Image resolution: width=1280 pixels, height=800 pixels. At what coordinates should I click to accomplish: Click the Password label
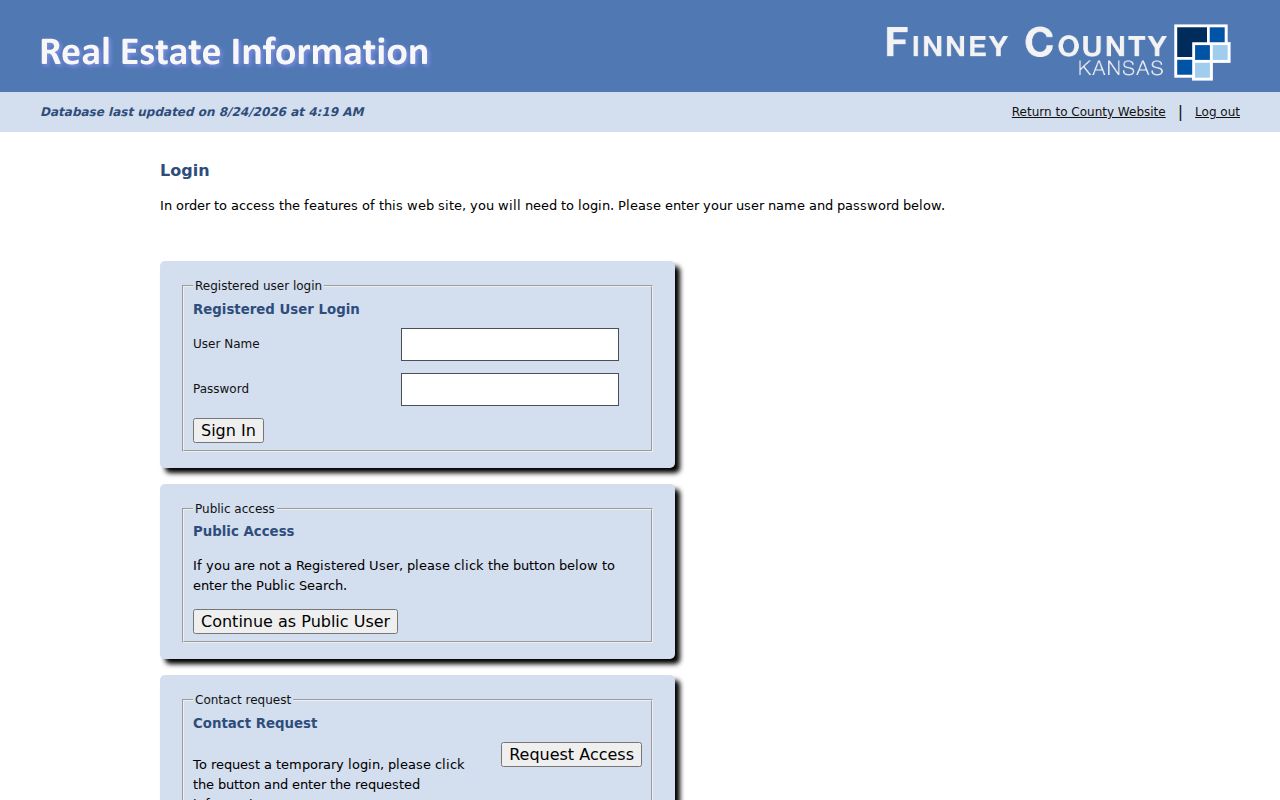tap(221, 389)
